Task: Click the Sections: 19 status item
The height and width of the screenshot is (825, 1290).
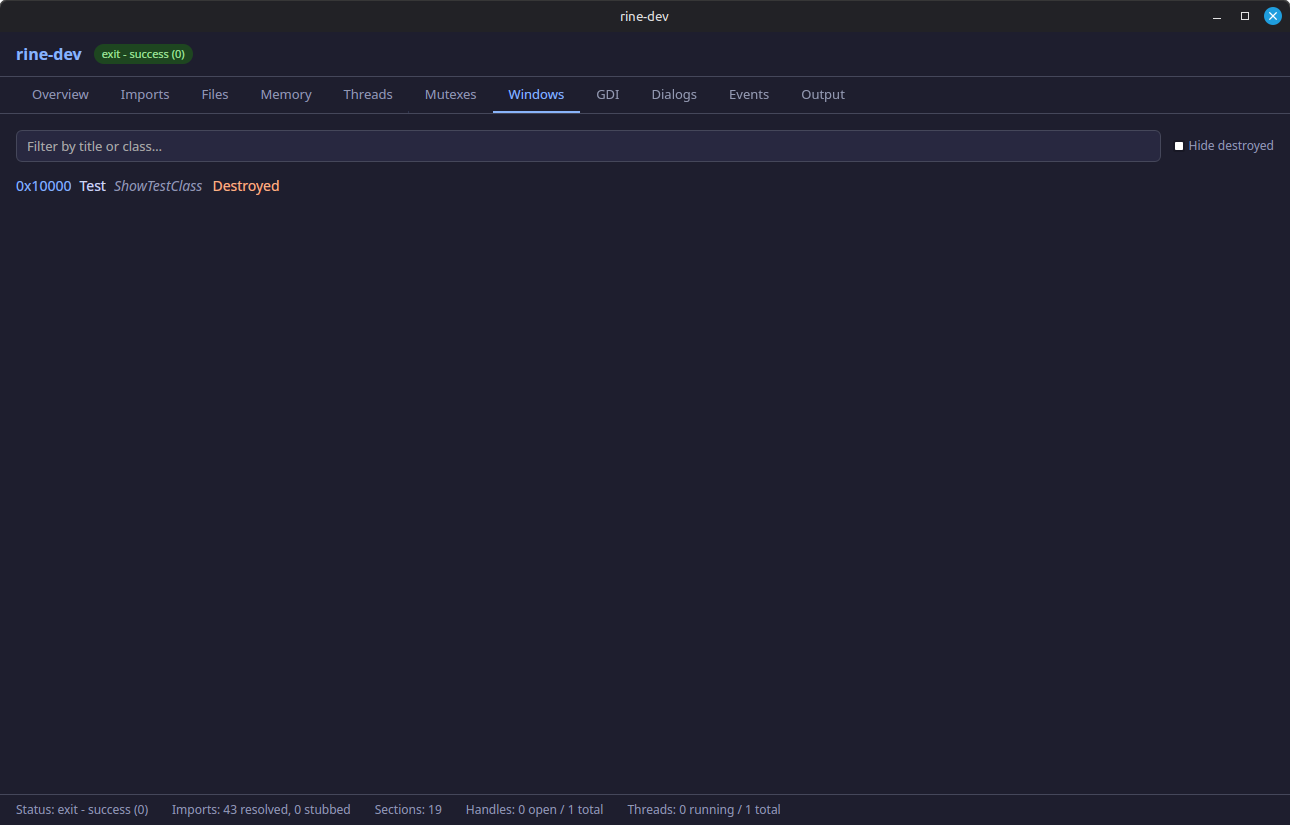Action: tap(408, 809)
